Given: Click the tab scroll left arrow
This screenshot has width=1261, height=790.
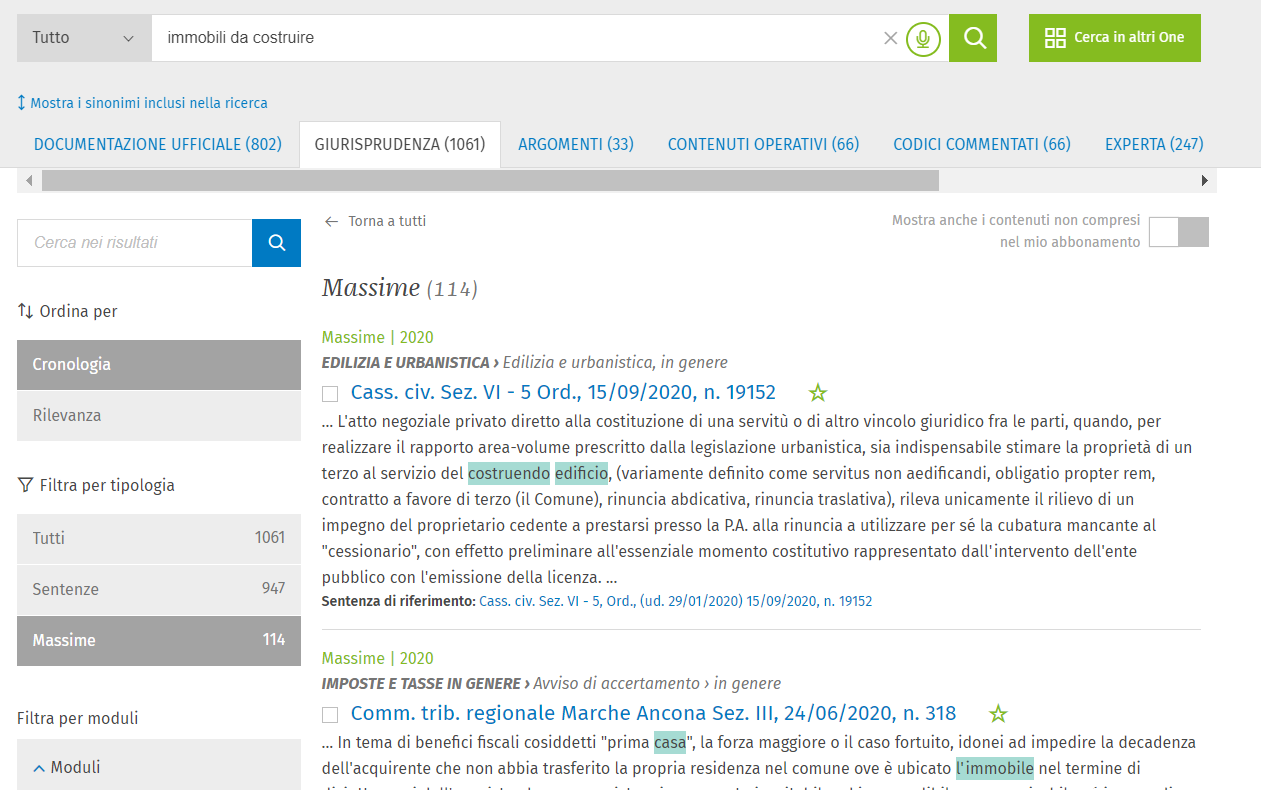Looking at the screenshot, I should (29, 181).
